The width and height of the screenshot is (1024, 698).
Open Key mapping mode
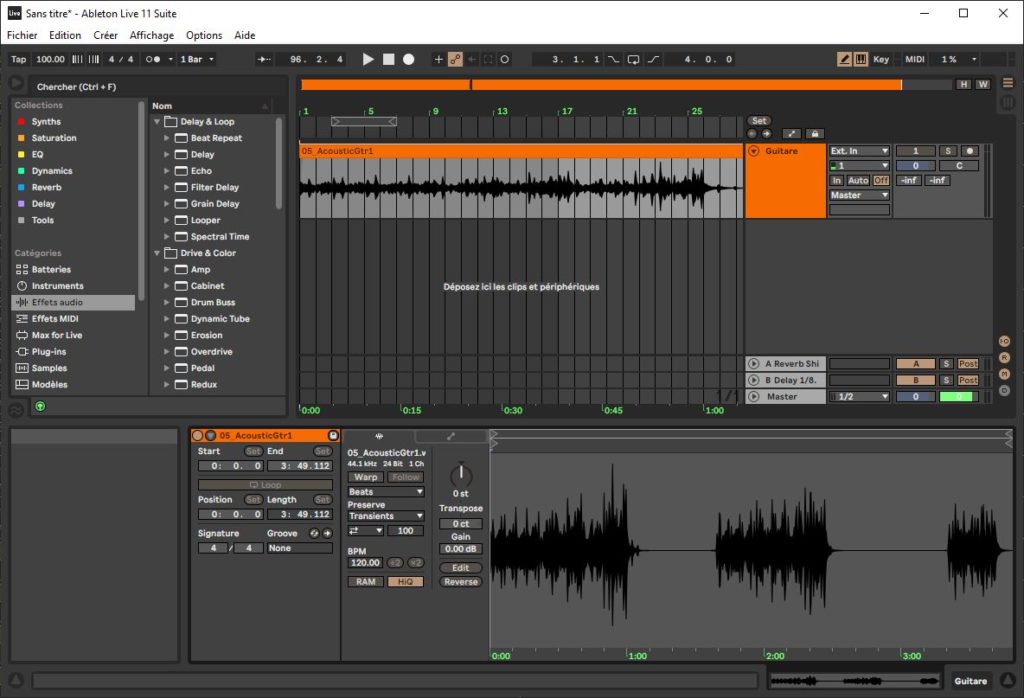pyautogui.click(x=881, y=58)
